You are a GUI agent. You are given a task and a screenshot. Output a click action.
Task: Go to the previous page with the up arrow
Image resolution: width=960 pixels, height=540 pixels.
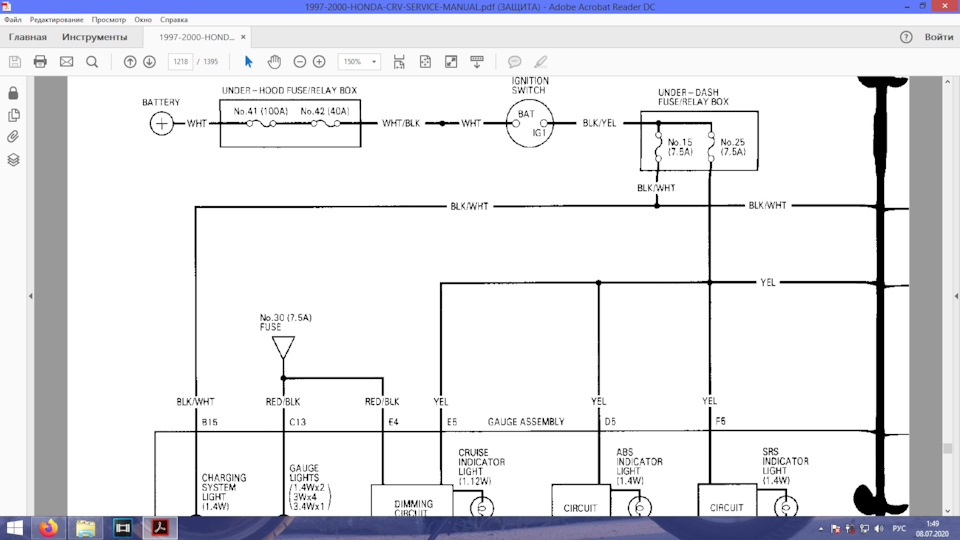(x=130, y=61)
